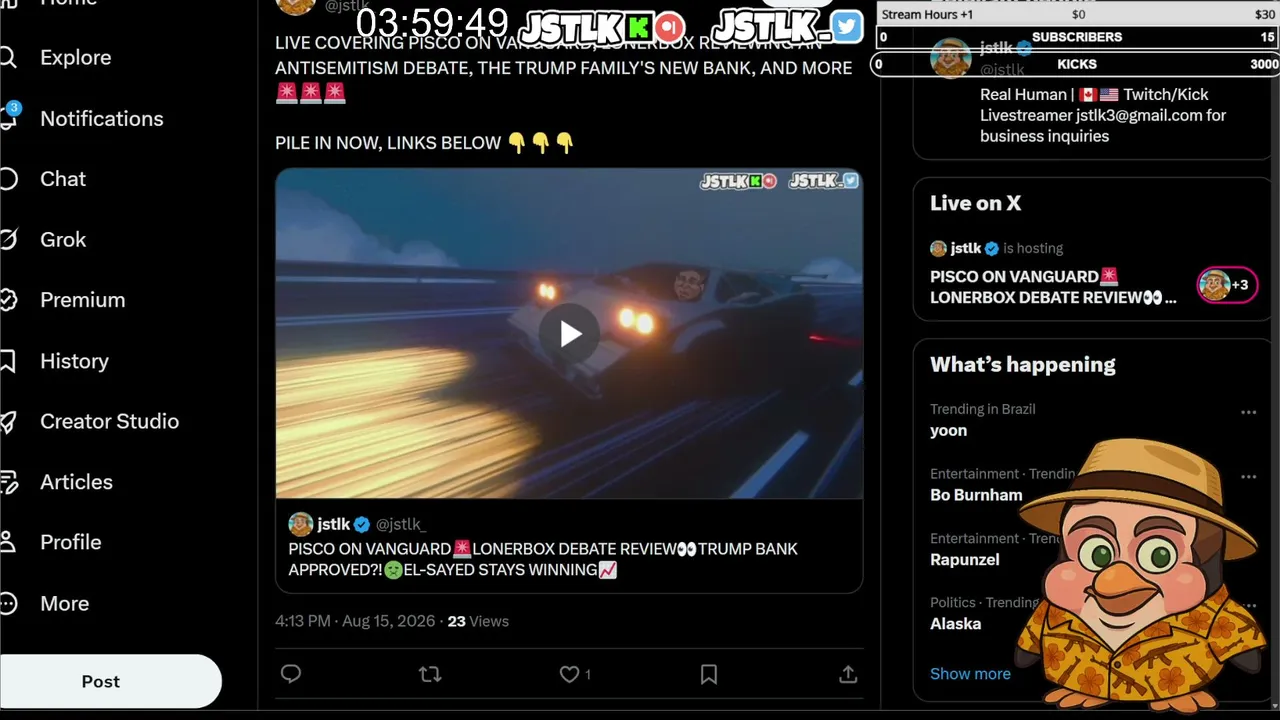Image resolution: width=1280 pixels, height=720 pixels.
Task: Click Show more under What's happening
Action: 970,674
